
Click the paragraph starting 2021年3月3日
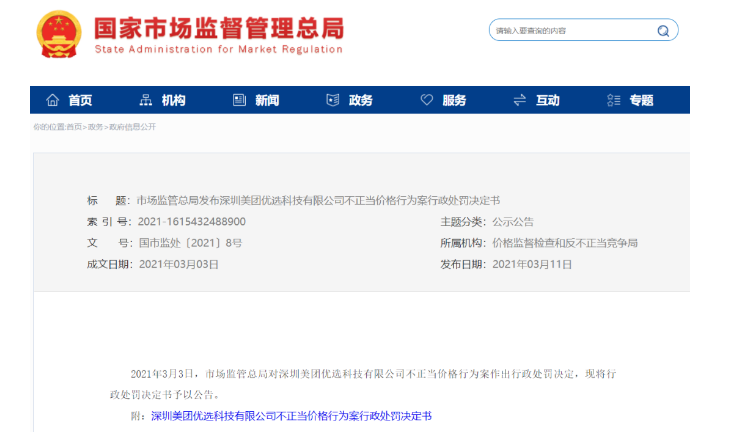(363, 384)
